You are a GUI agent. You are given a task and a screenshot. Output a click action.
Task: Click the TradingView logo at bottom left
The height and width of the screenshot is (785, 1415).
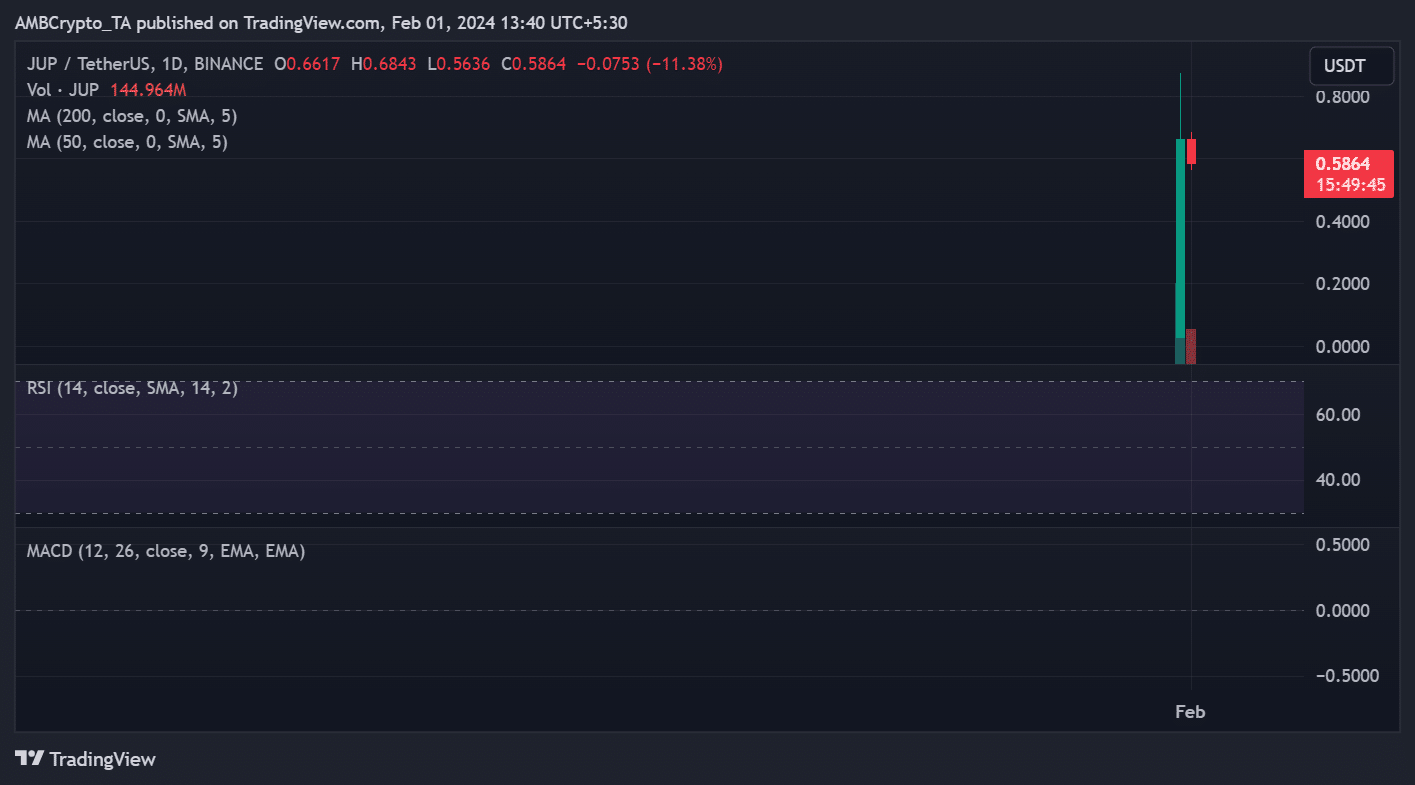(x=86, y=759)
